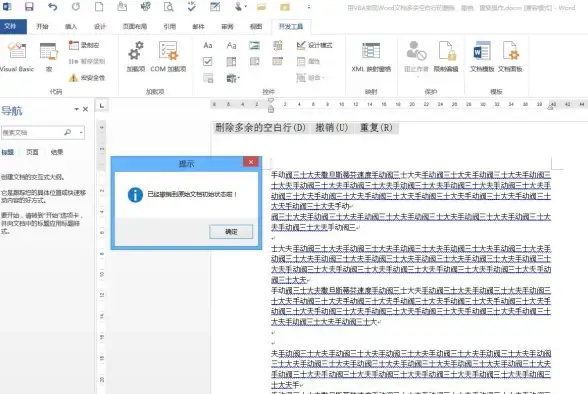Insert date picker content control
This screenshot has height=394, width=588.
(x=278, y=61)
